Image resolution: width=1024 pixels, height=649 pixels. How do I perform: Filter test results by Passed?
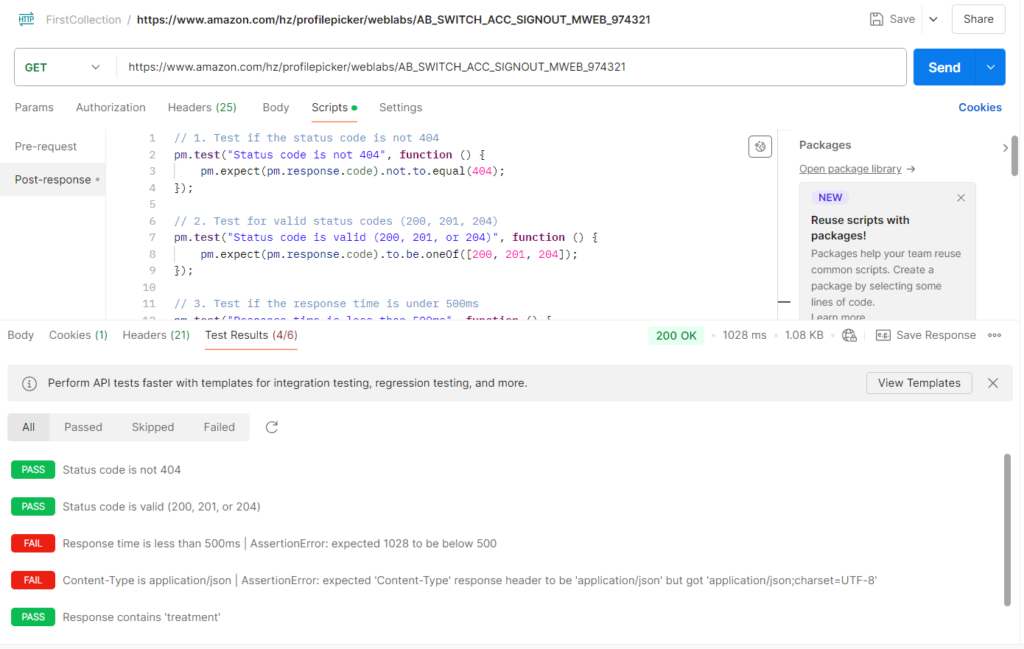(83, 427)
